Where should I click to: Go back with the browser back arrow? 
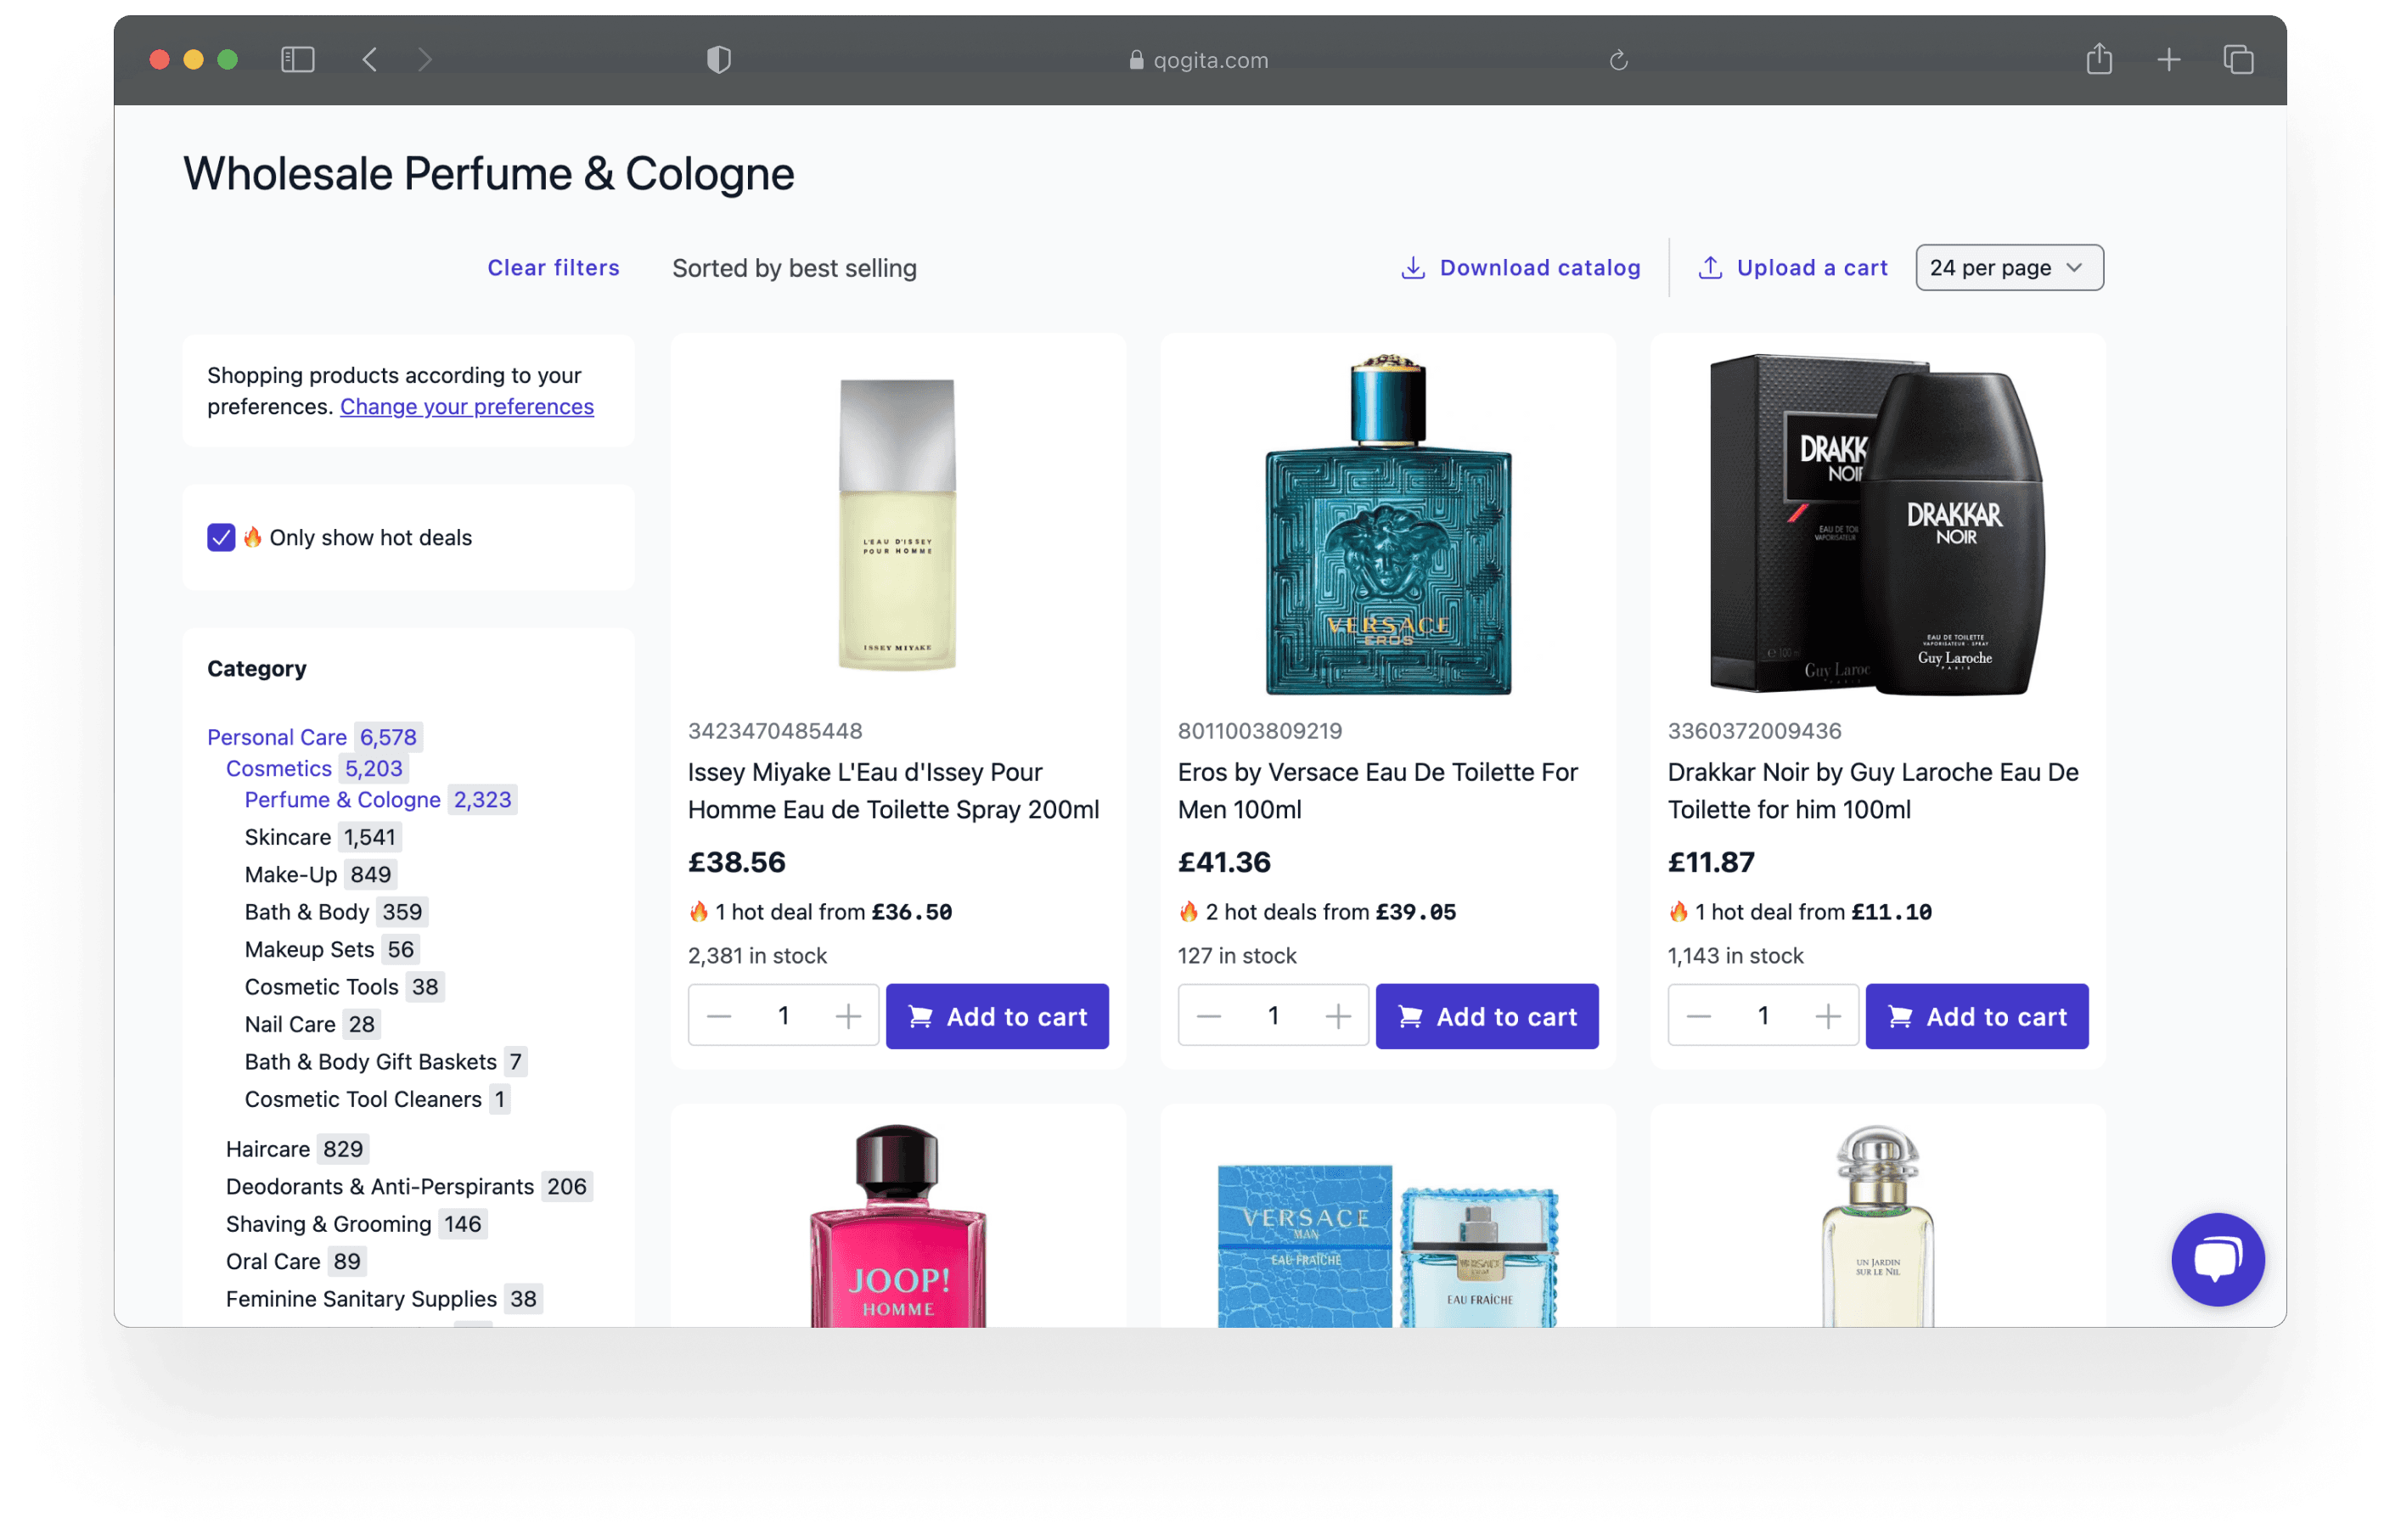[370, 60]
